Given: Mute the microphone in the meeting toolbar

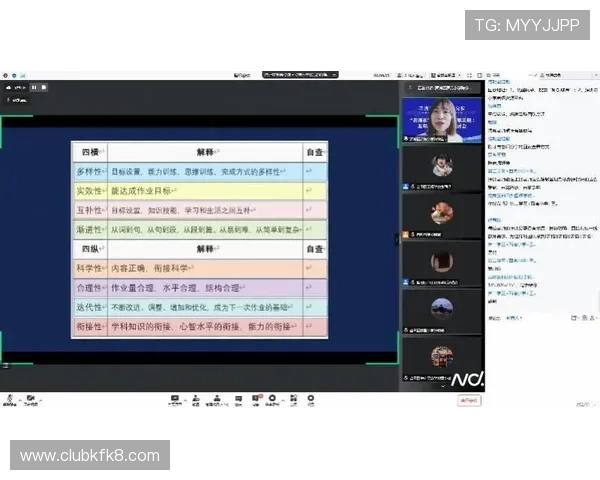Looking at the screenshot, I should tap(10, 399).
